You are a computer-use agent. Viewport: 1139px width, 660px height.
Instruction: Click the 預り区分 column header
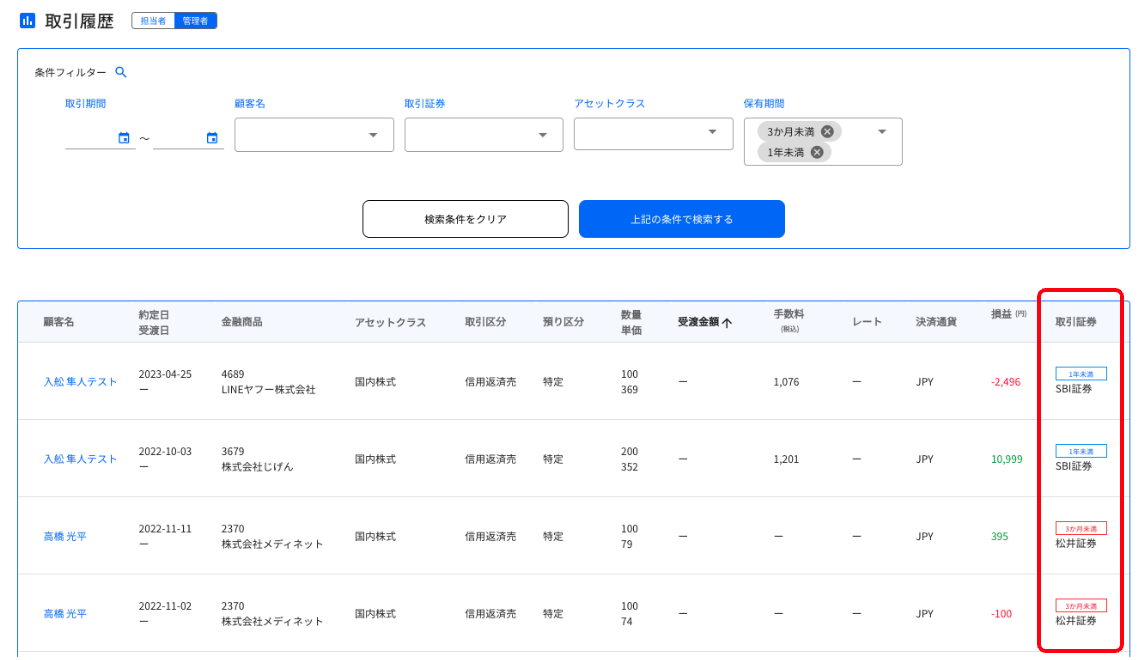coord(563,322)
